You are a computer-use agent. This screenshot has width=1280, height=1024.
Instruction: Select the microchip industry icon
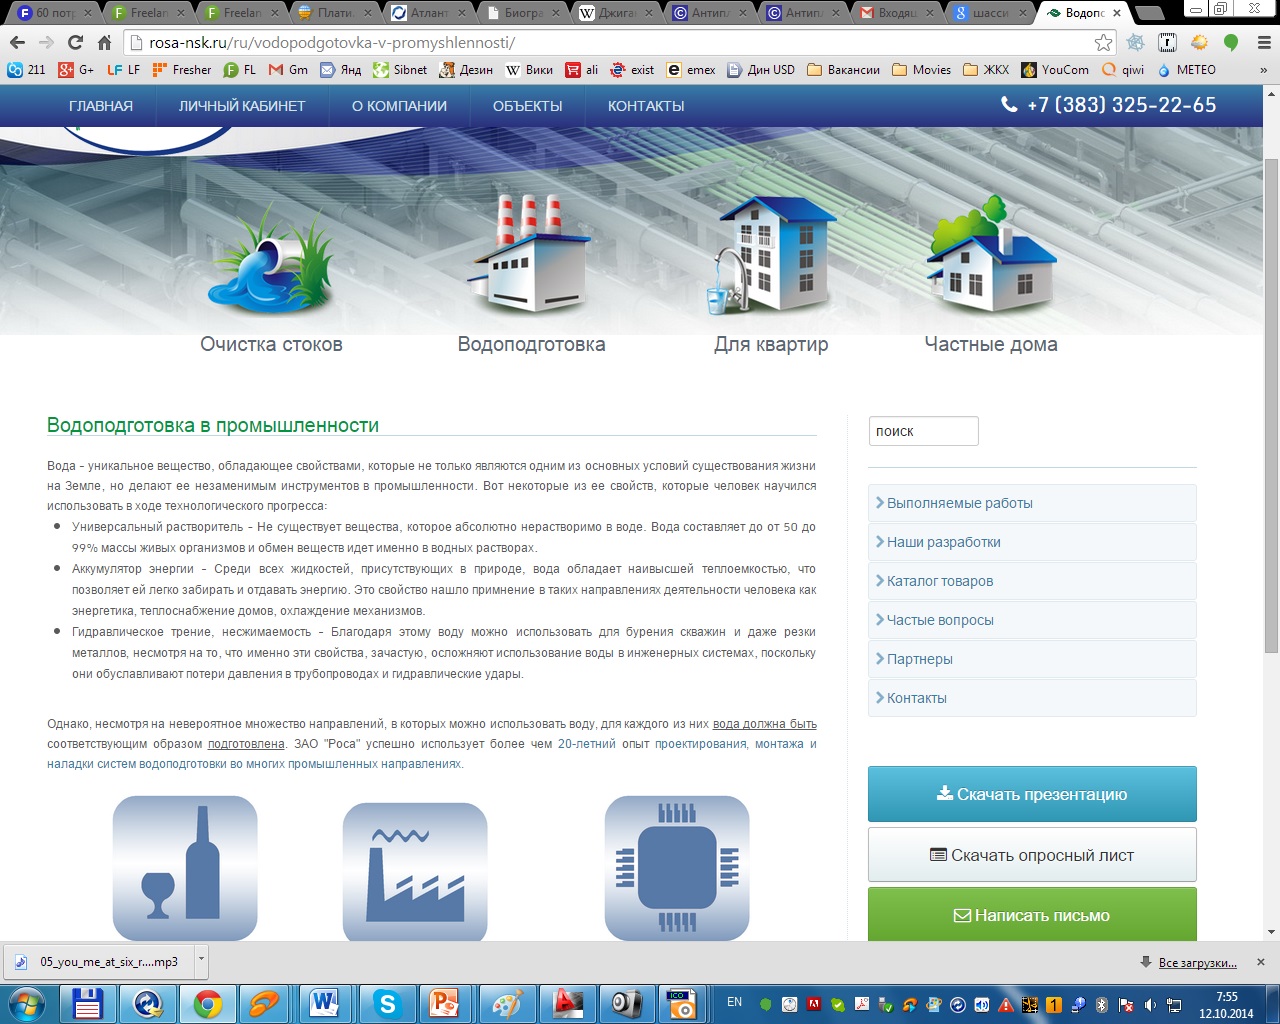(677, 868)
